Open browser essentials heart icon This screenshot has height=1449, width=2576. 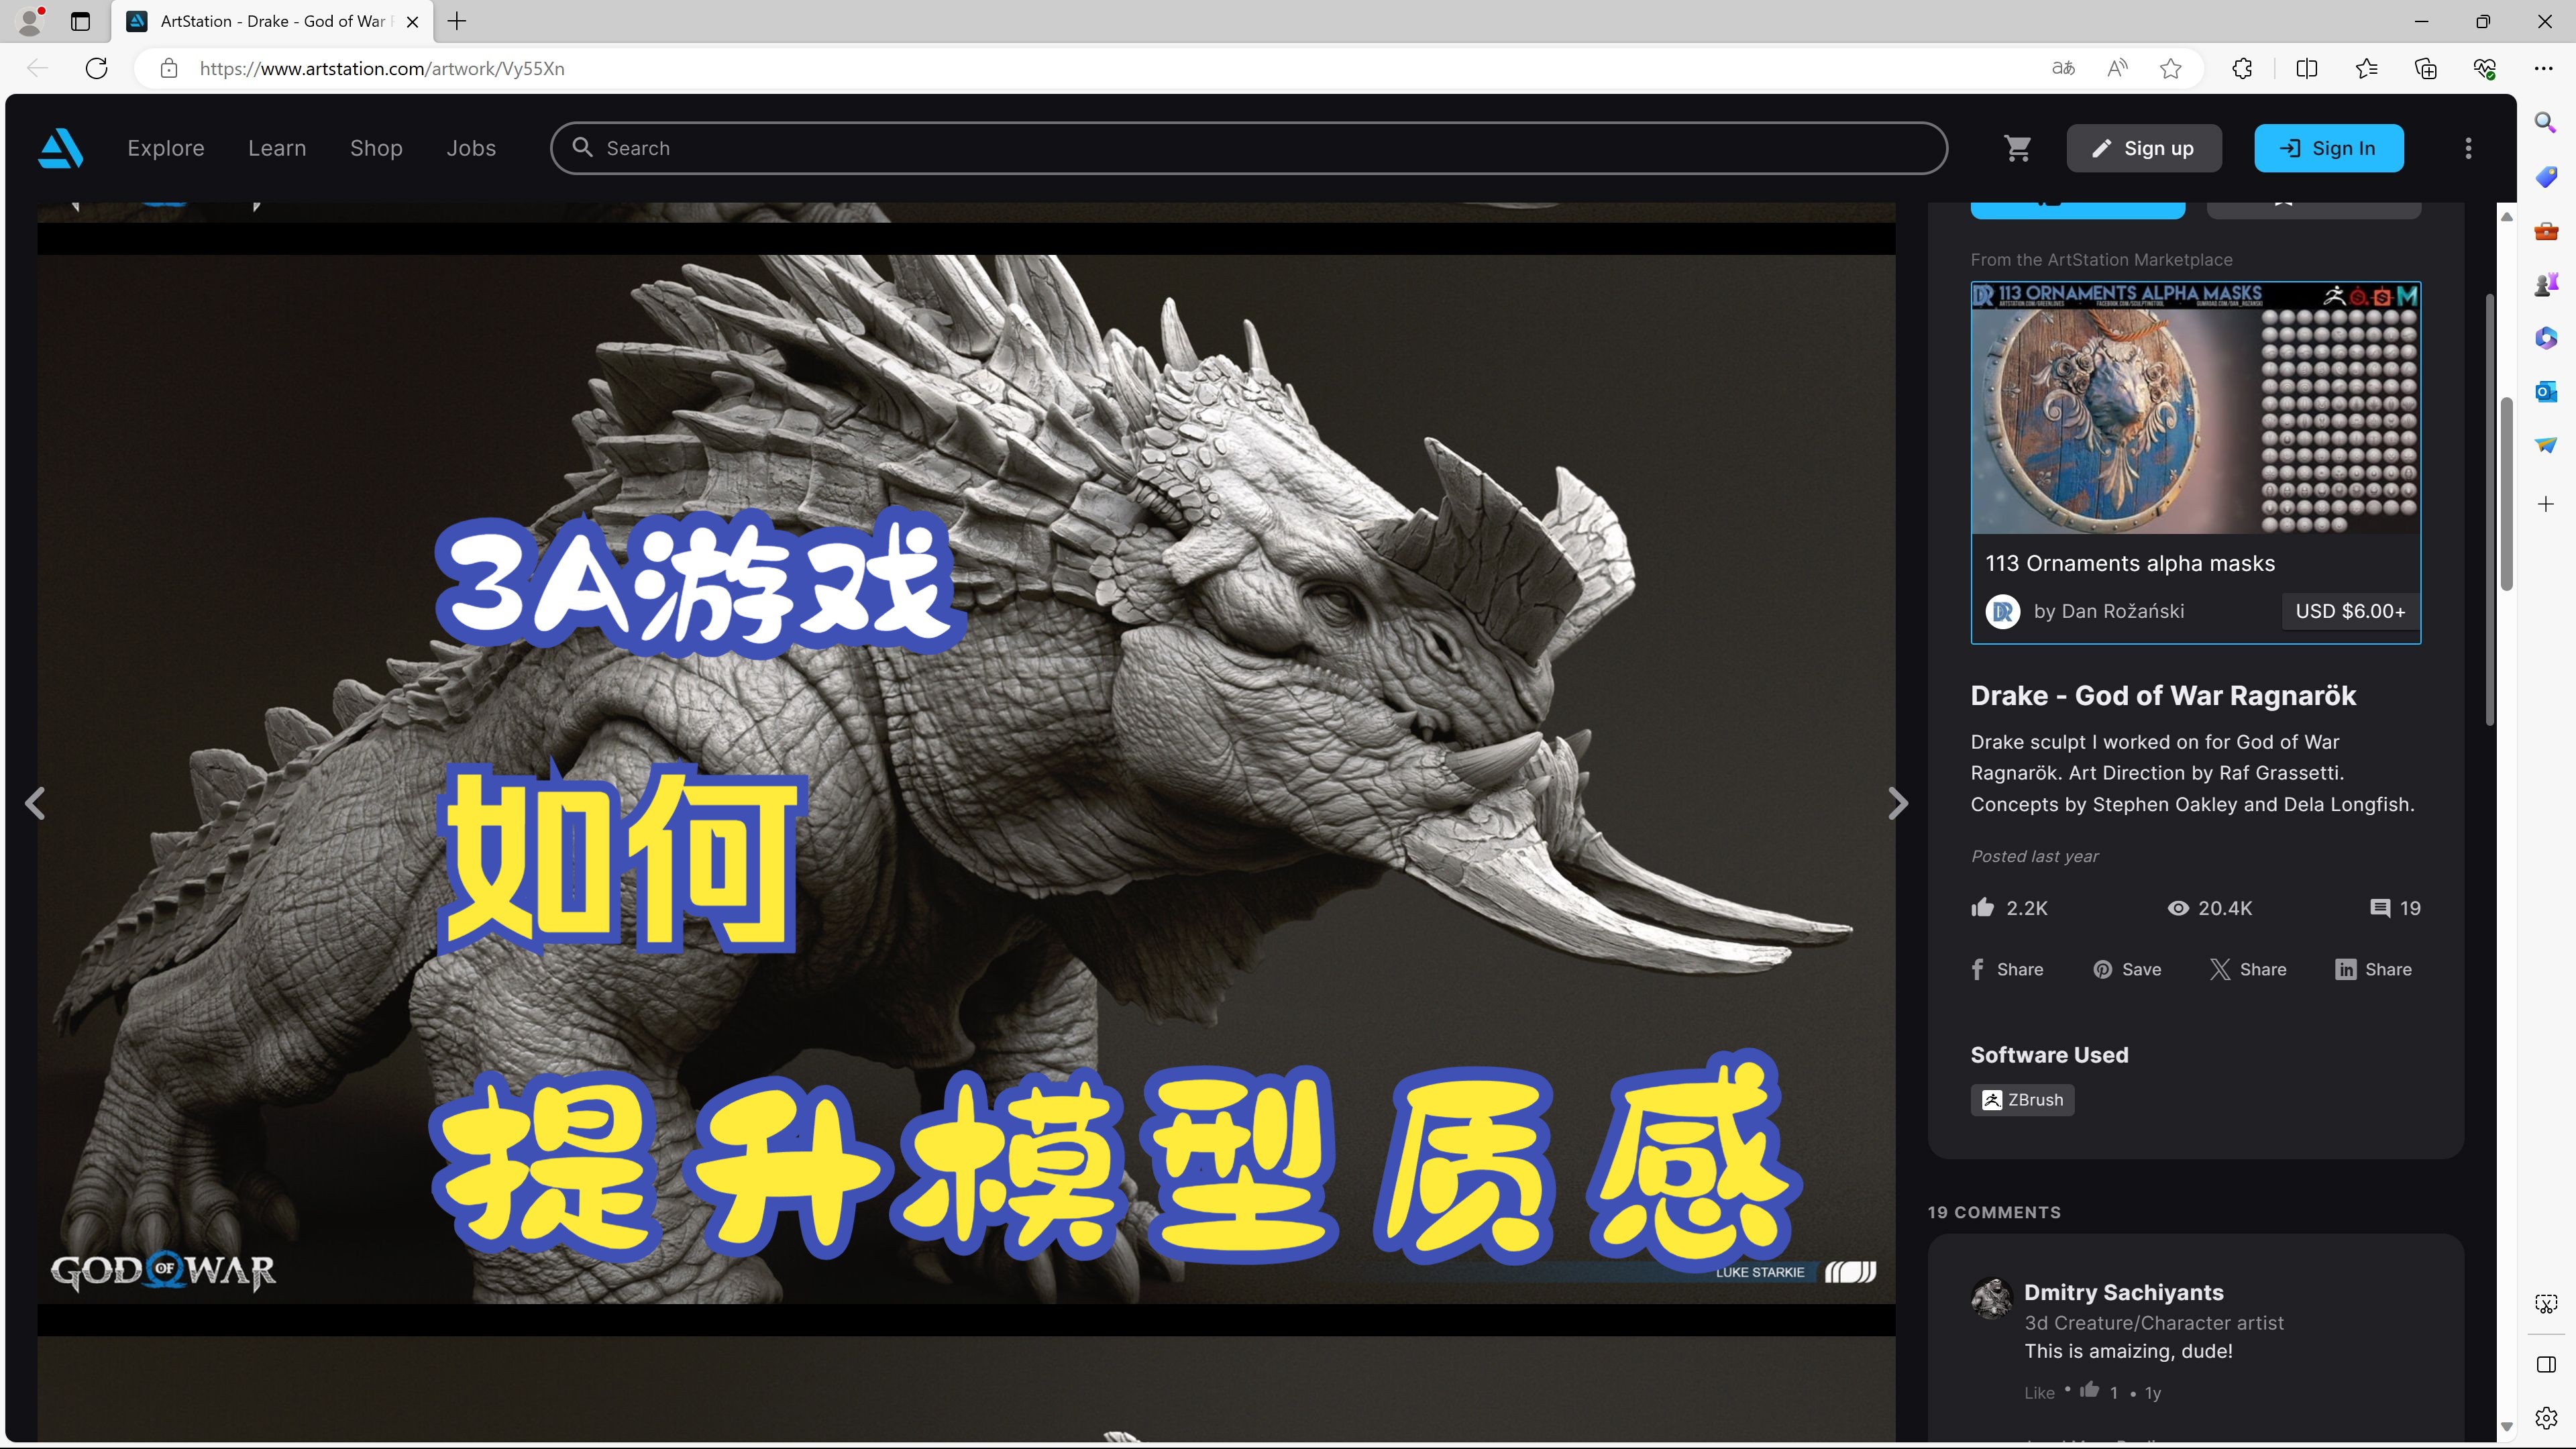(2485, 68)
